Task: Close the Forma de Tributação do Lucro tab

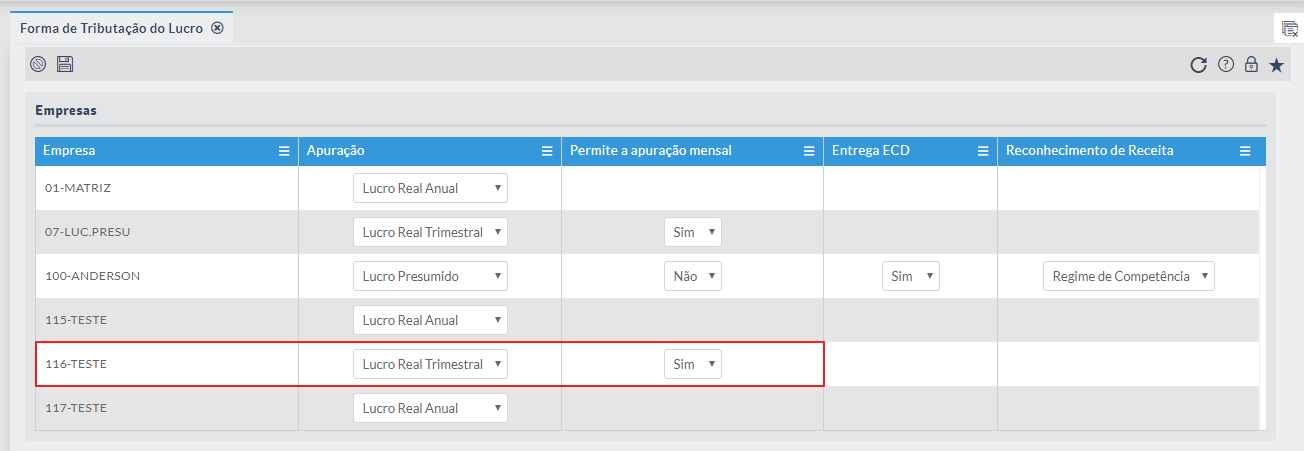Action: [x=217, y=28]
